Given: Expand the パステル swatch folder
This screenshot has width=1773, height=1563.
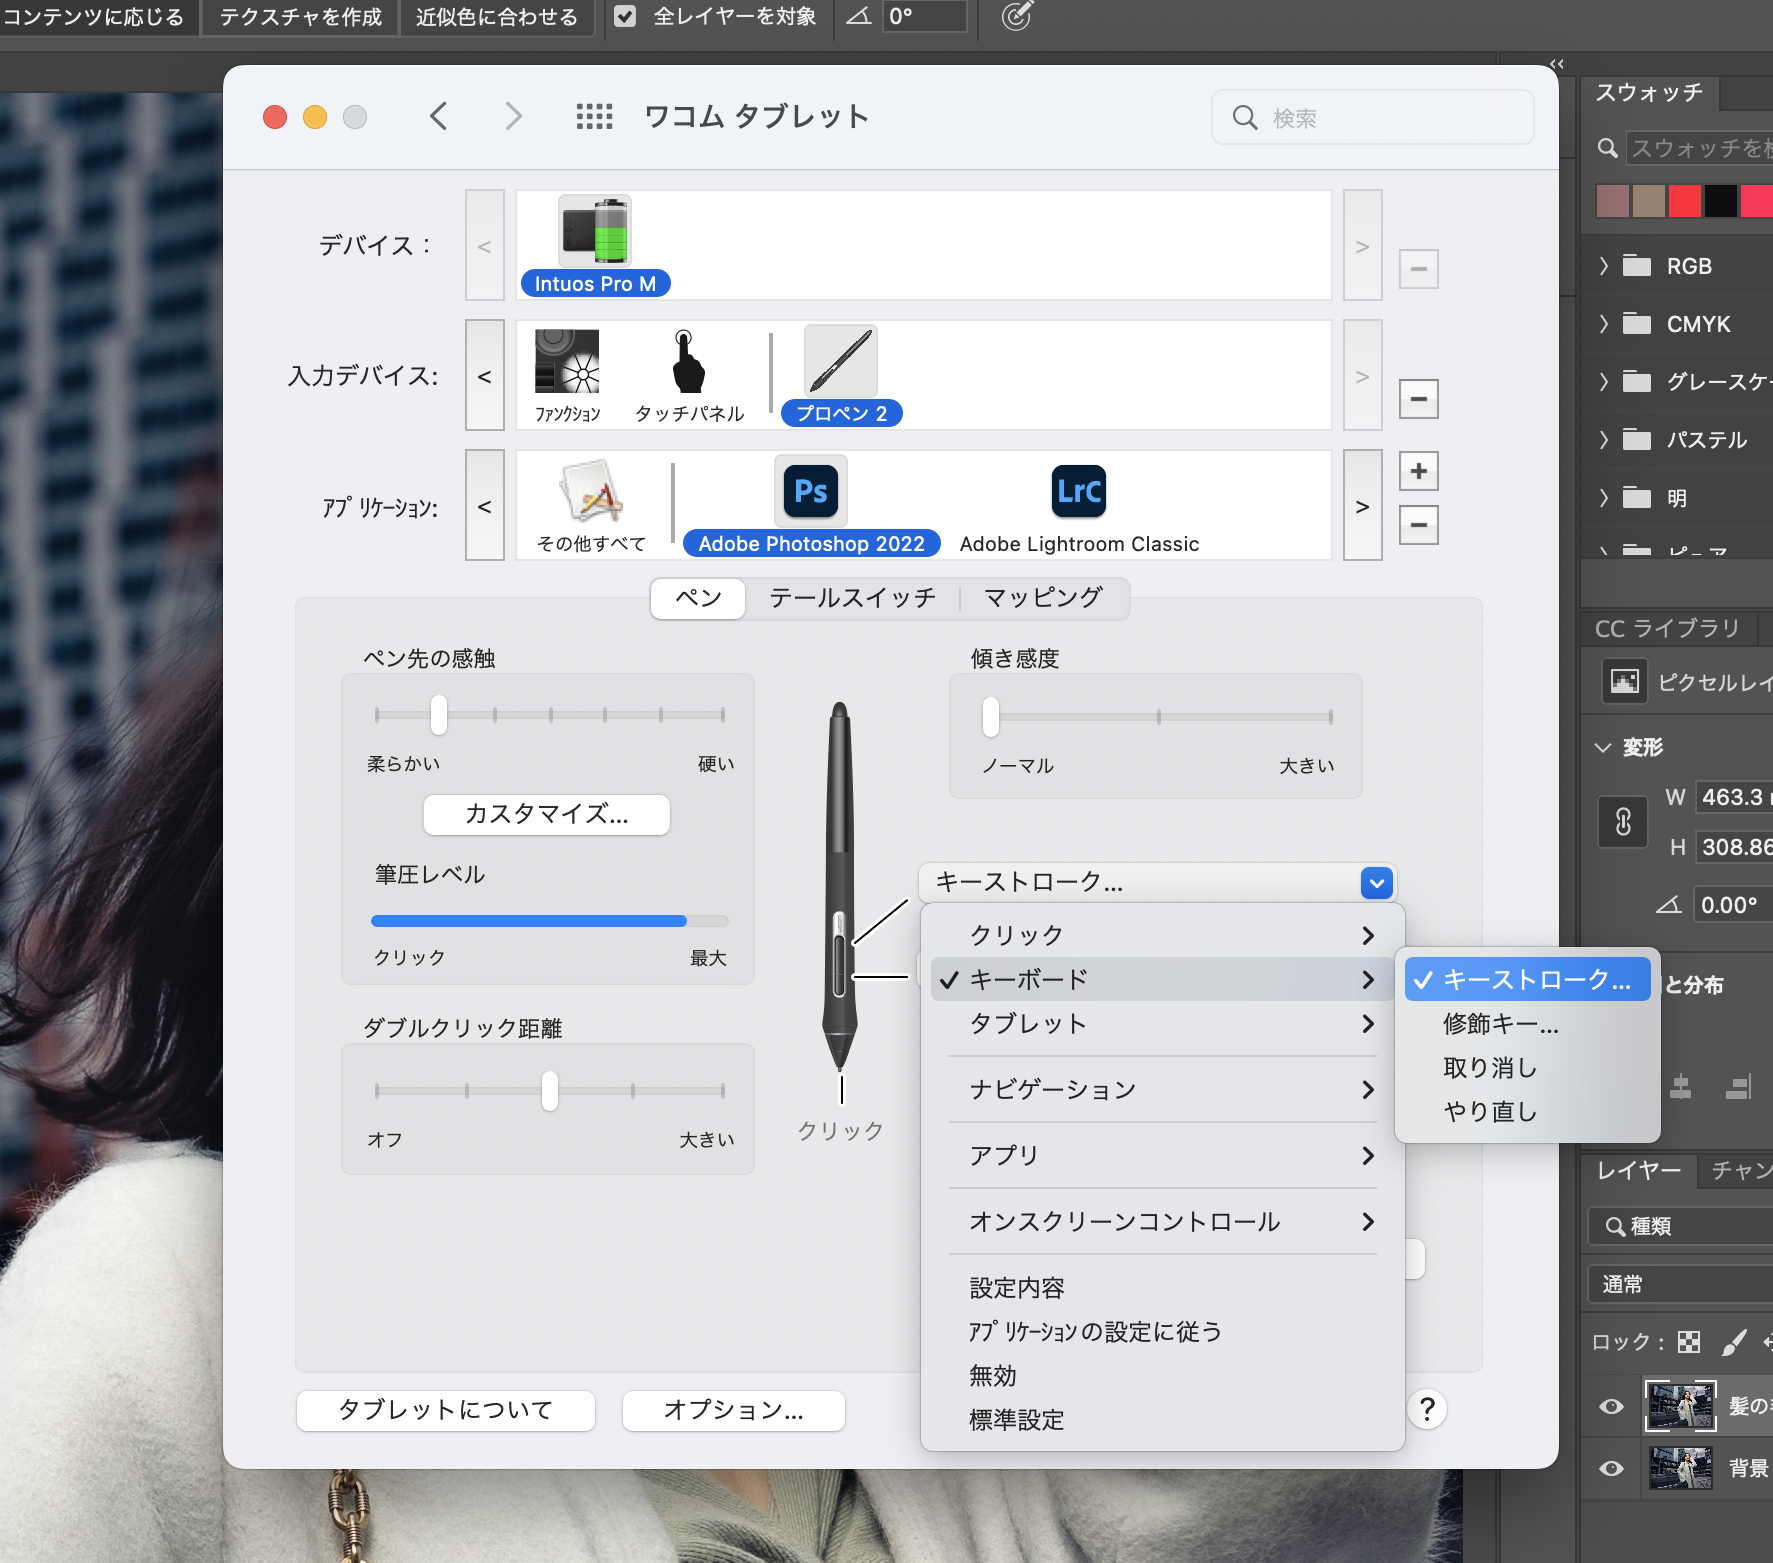Looking at the screenshot, I should 1604,440.
